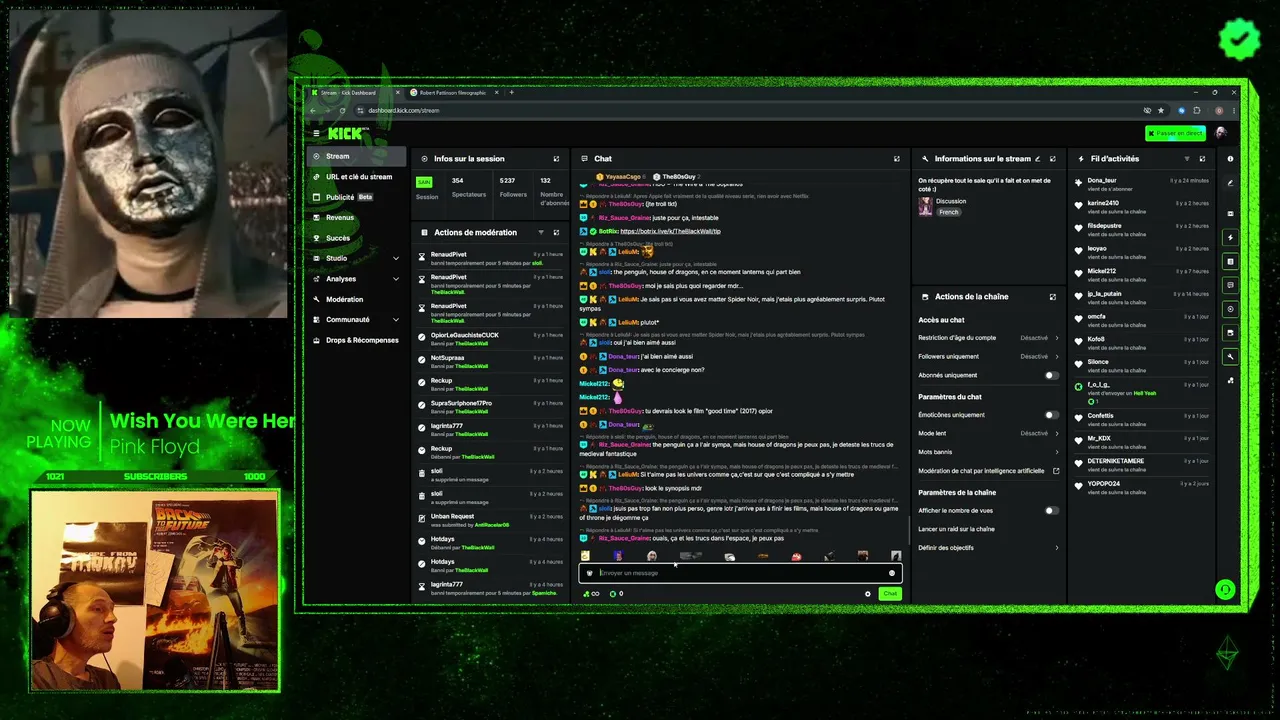Open Followers uniquement setting
This screenshot has height=720, width=1280.
click(x=988, y=356)
